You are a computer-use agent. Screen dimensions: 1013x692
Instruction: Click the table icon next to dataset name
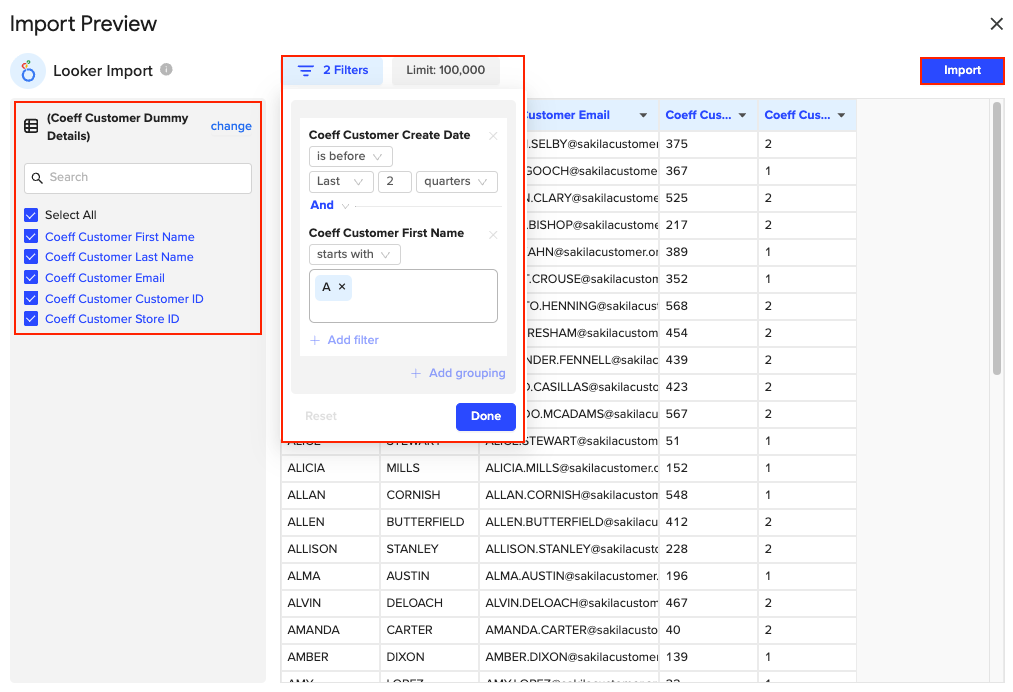[x=32, y=127]
